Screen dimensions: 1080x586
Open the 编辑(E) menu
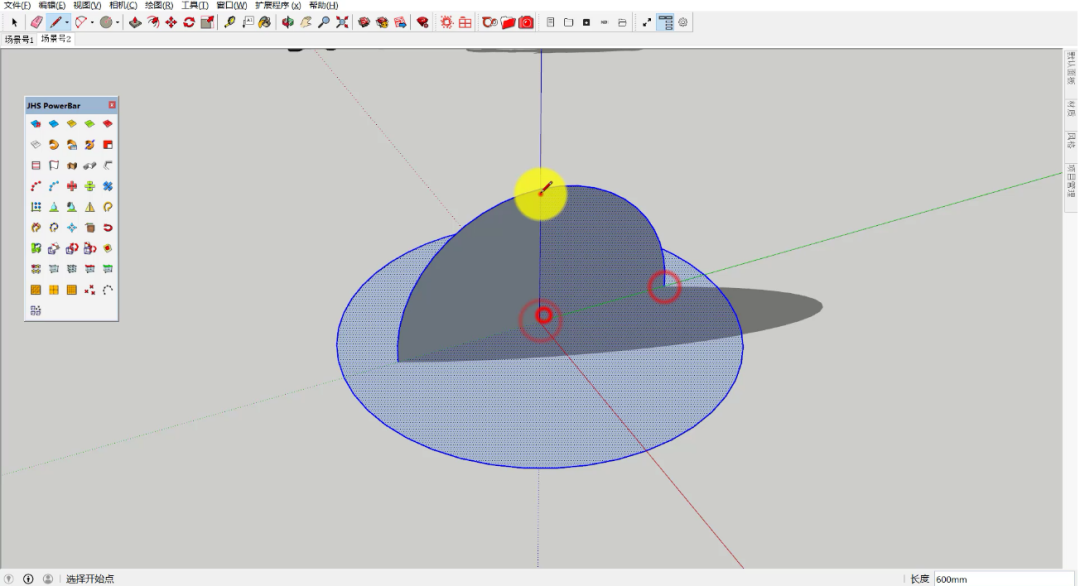pyautogui.click(x=52, y=6)
